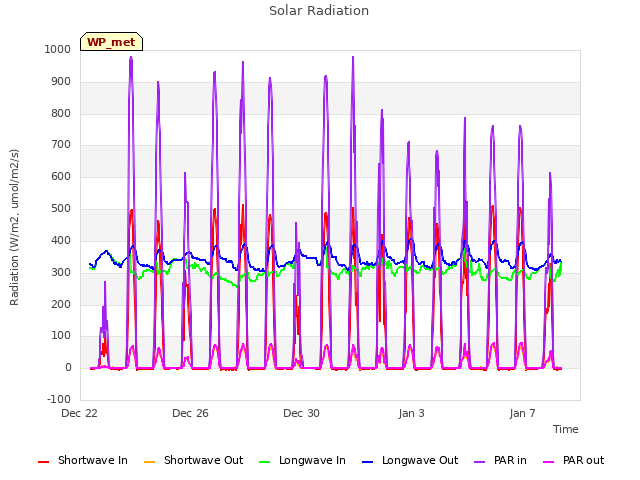Toggle the Shortwave Out legend entry

(194, 460)
